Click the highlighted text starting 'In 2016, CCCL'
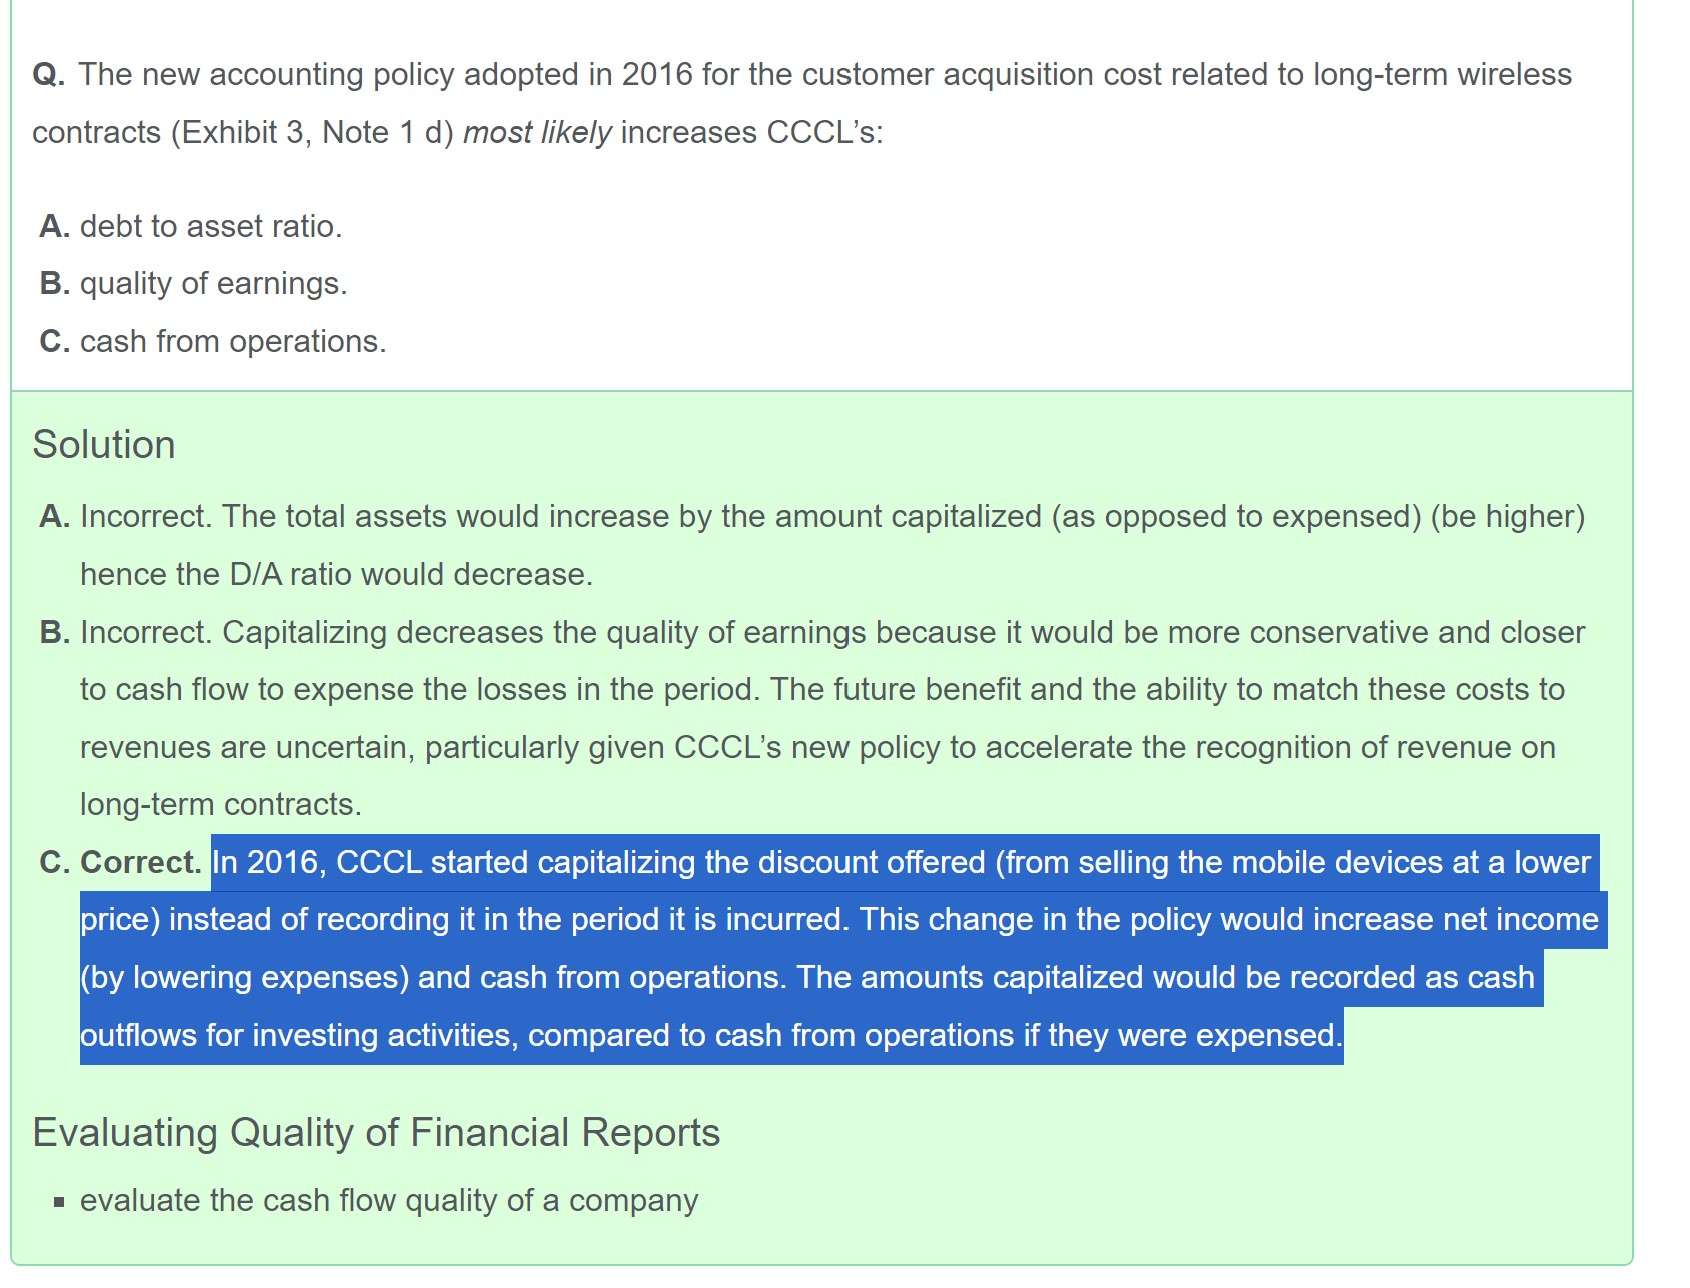 click(x=844, y=948)
